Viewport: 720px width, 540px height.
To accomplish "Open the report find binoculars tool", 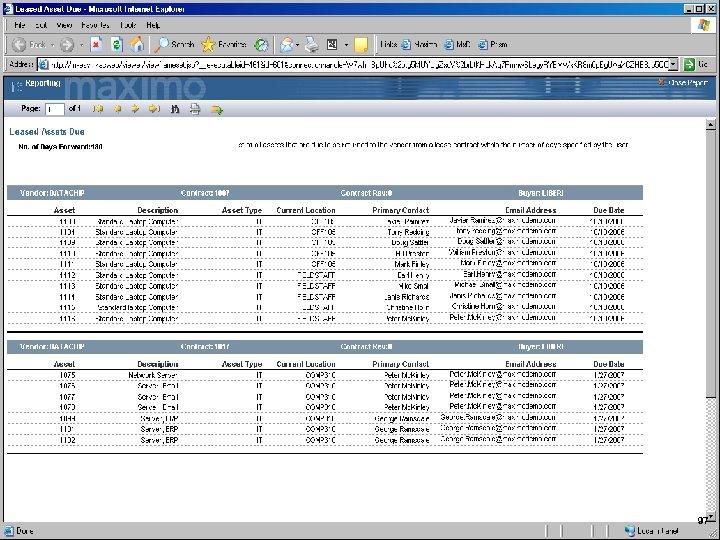I will (175, 109).
